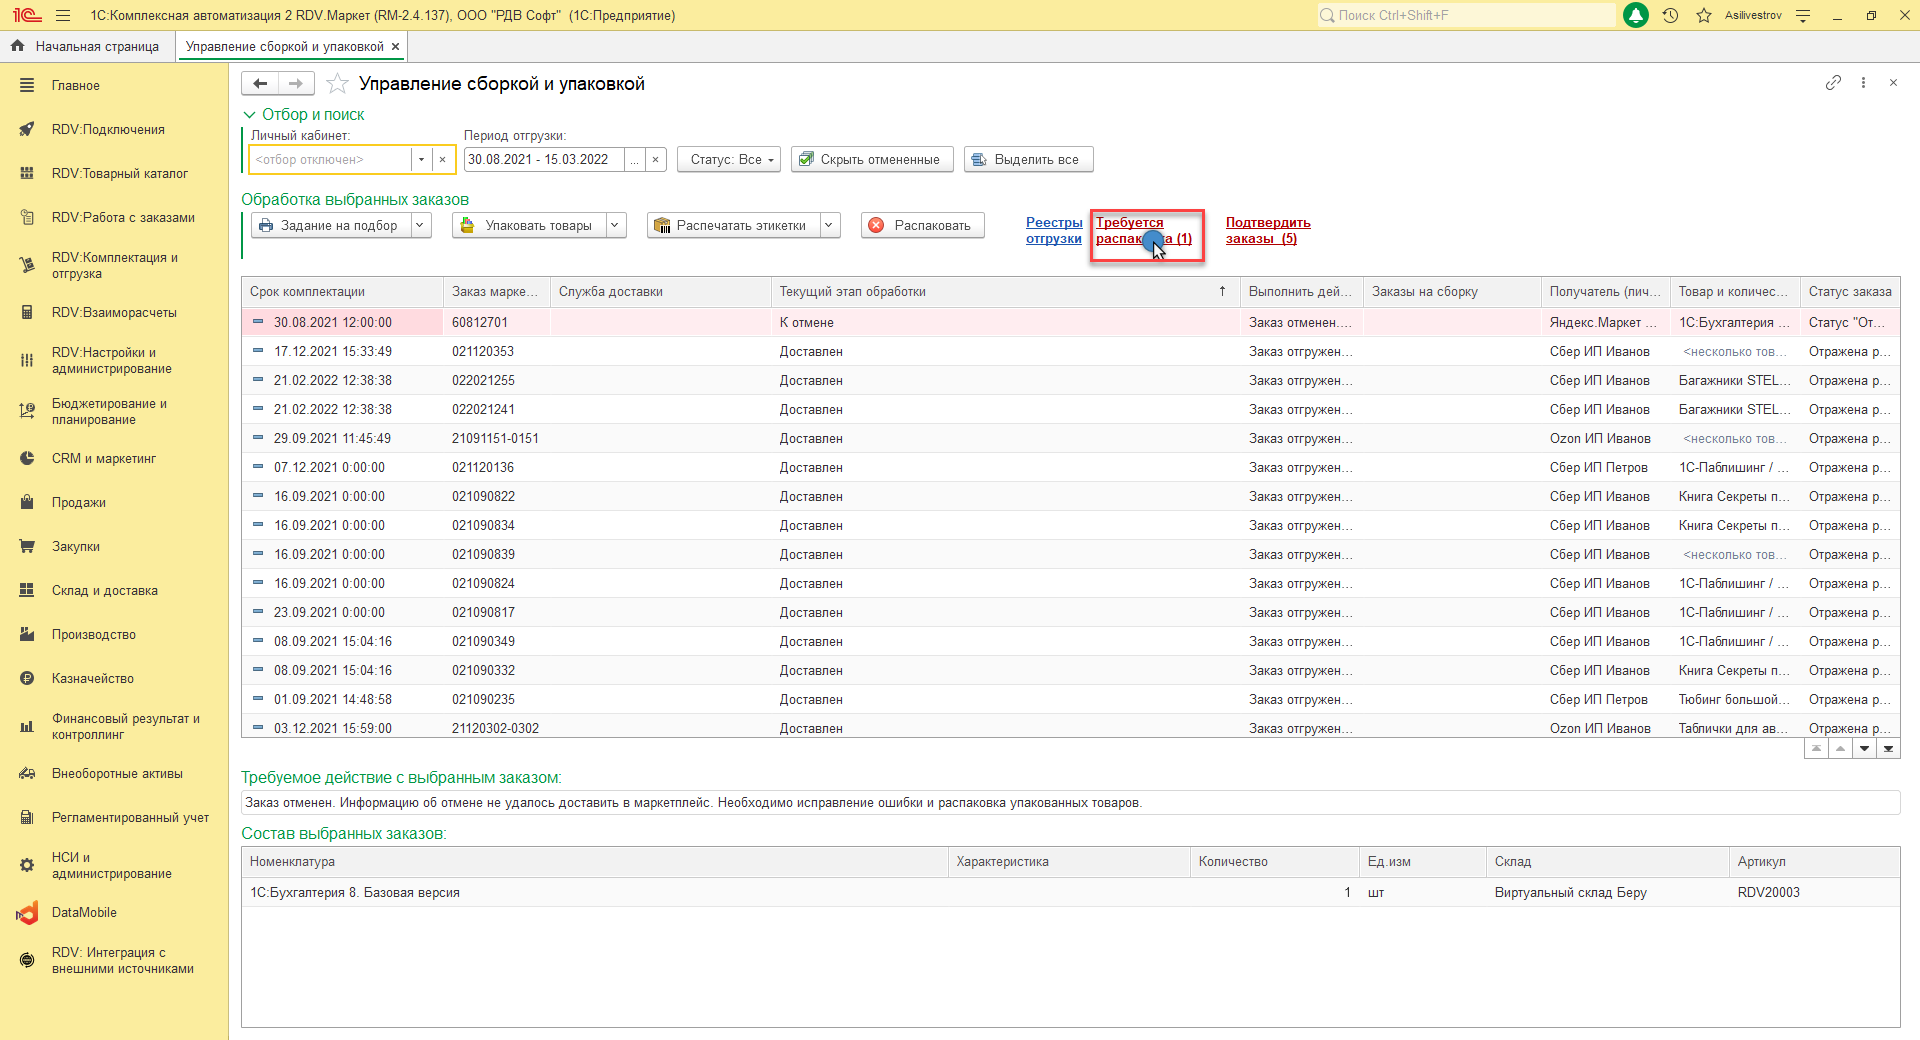
Task: Click the RDV:Комплектация и отгрузка icon
Action: click(x=27, y=266)
